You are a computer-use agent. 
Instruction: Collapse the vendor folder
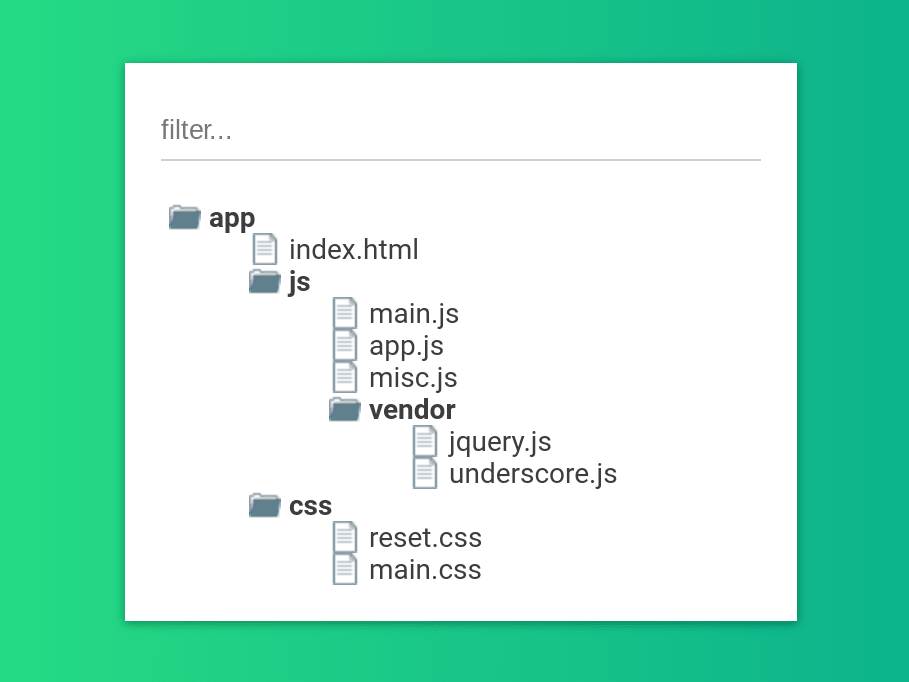pyautogui.click(x=412, y=409)
